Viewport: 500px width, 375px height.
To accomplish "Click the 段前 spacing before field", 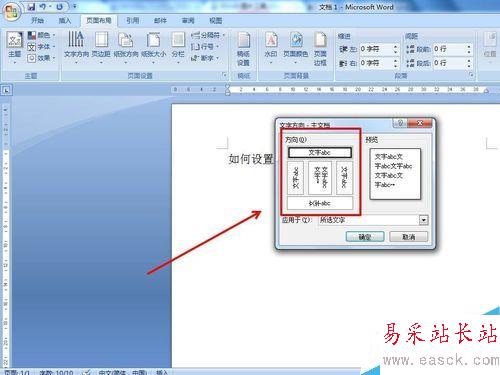I will 449,49.
